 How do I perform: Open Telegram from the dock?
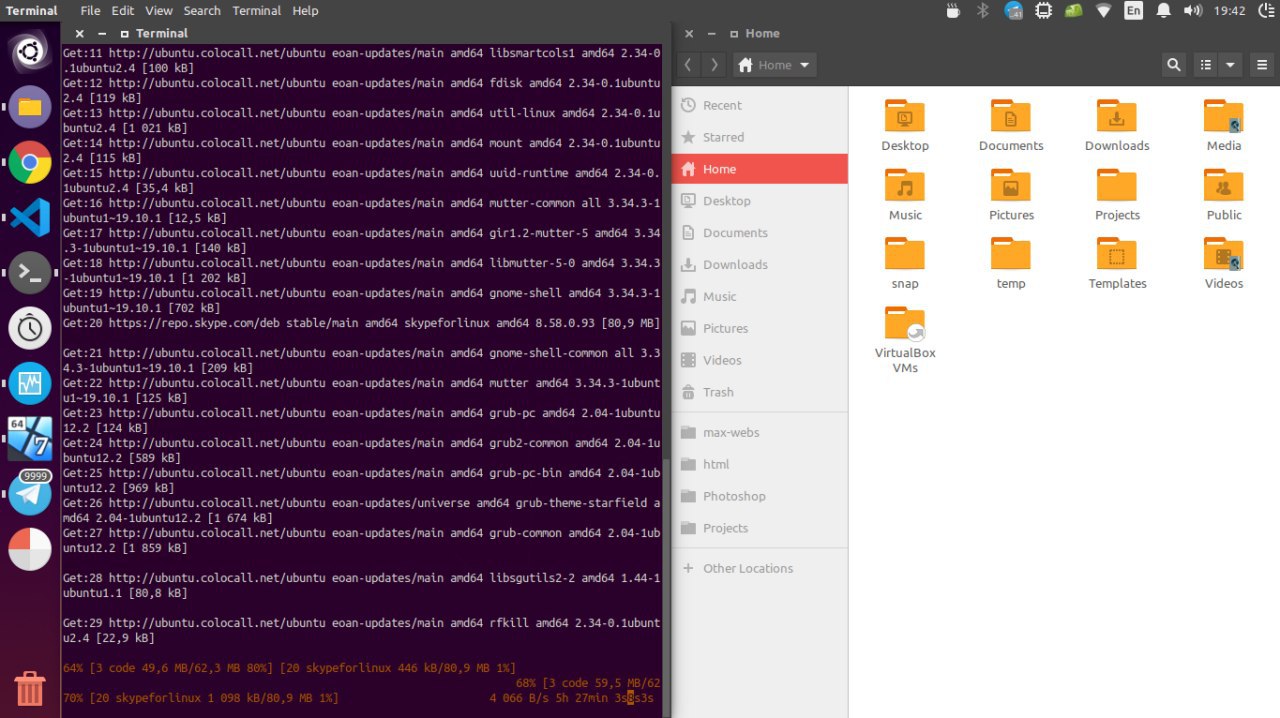click(30, 494)
